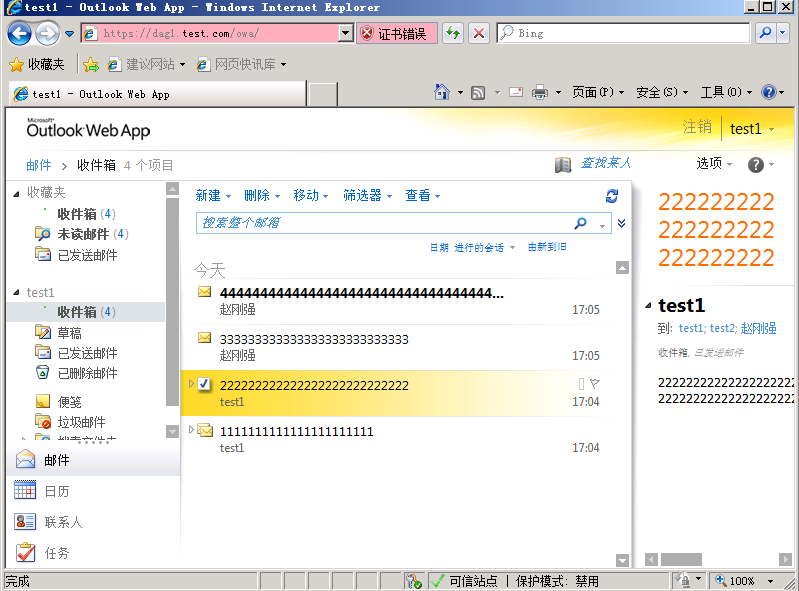Open the 页面(P) Page menu
This screenshot has width=799, height=591.
(598, 92)
